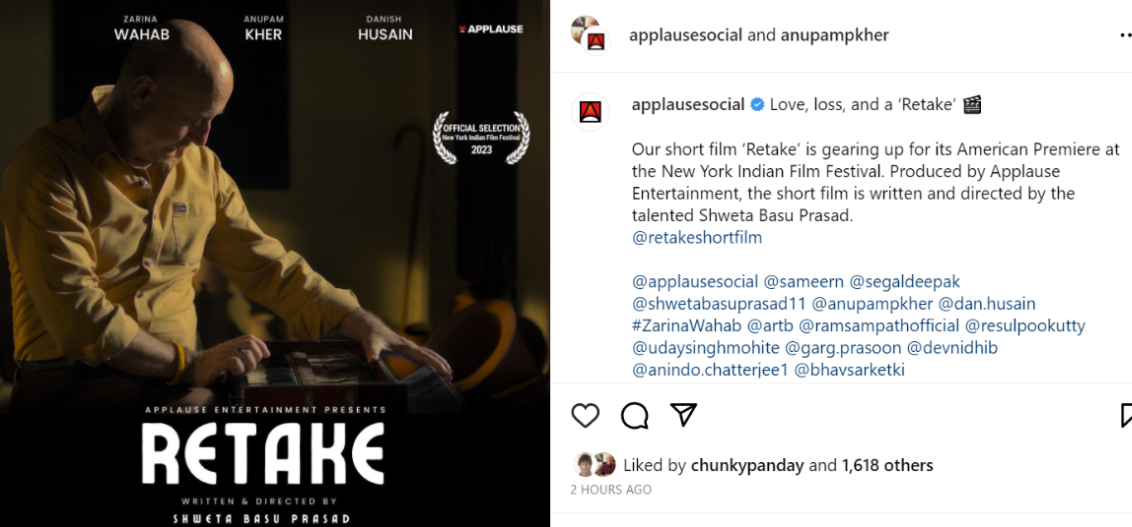Save post with bookmark icon
Image resolution: width=1132 pixels, height=527 pixels.
(1126, 416)
